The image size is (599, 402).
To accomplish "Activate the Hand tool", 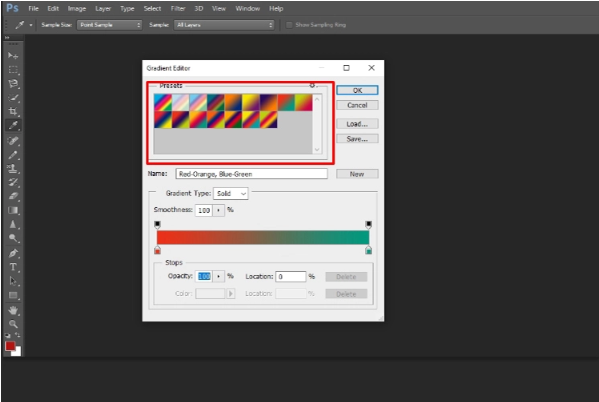I will point(13,310).
